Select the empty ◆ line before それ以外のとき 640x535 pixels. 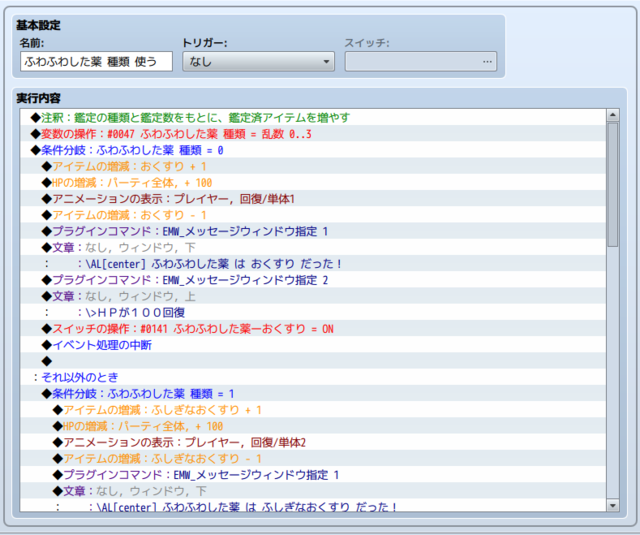pyautogui.click(x=313, y=361)
